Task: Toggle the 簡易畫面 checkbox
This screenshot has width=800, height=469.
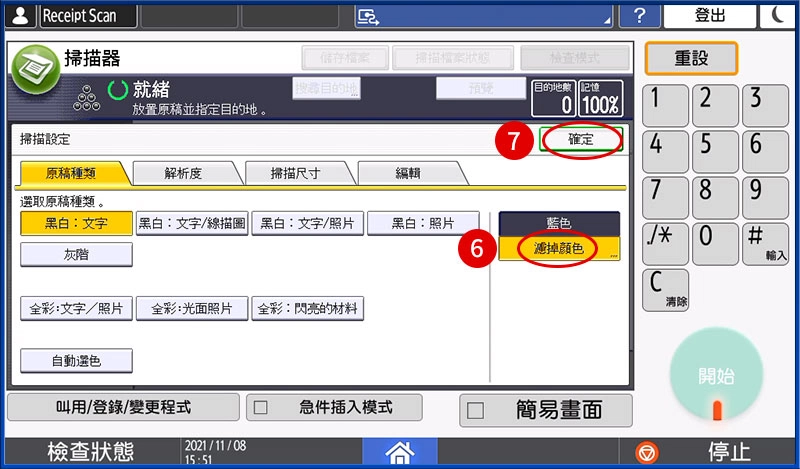Action: [x=476, y=410]
